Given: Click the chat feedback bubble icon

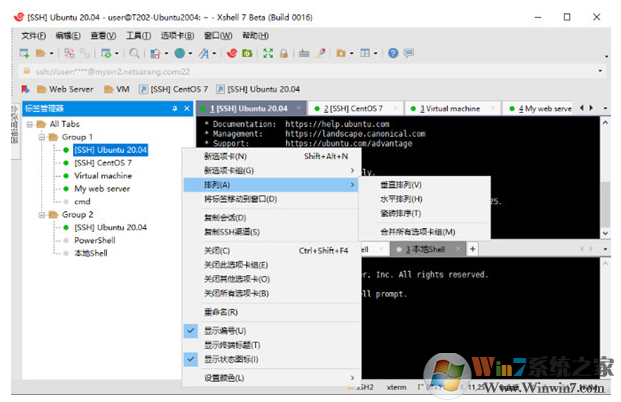Looking at the screenshot, I should 408,53.
